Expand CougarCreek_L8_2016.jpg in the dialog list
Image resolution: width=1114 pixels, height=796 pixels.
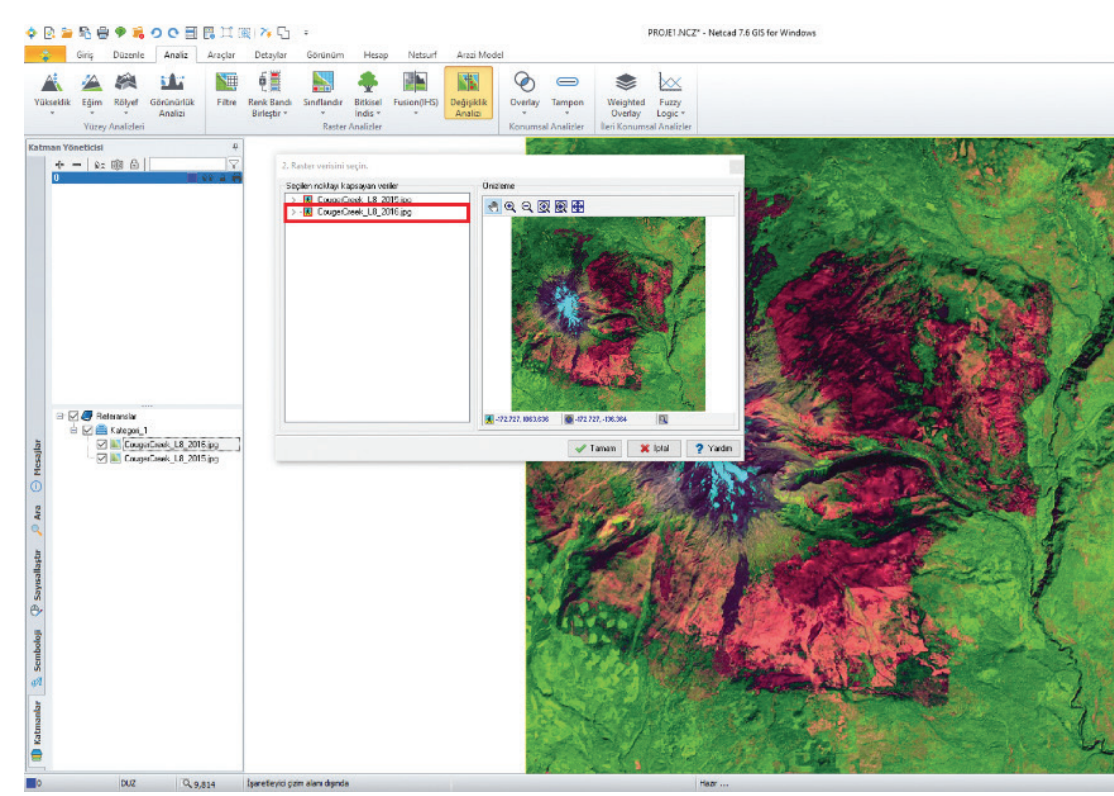[x=292, y=212]
